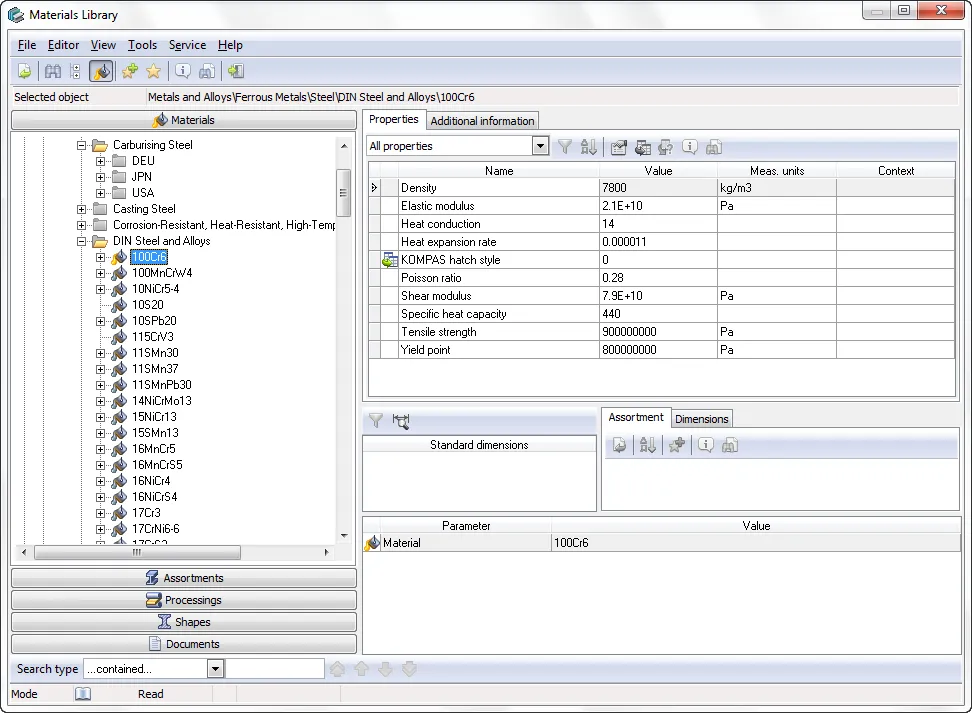Open favorites with the yellow star icon
Viewport: 972px width, 713px height.
point(153,71)
